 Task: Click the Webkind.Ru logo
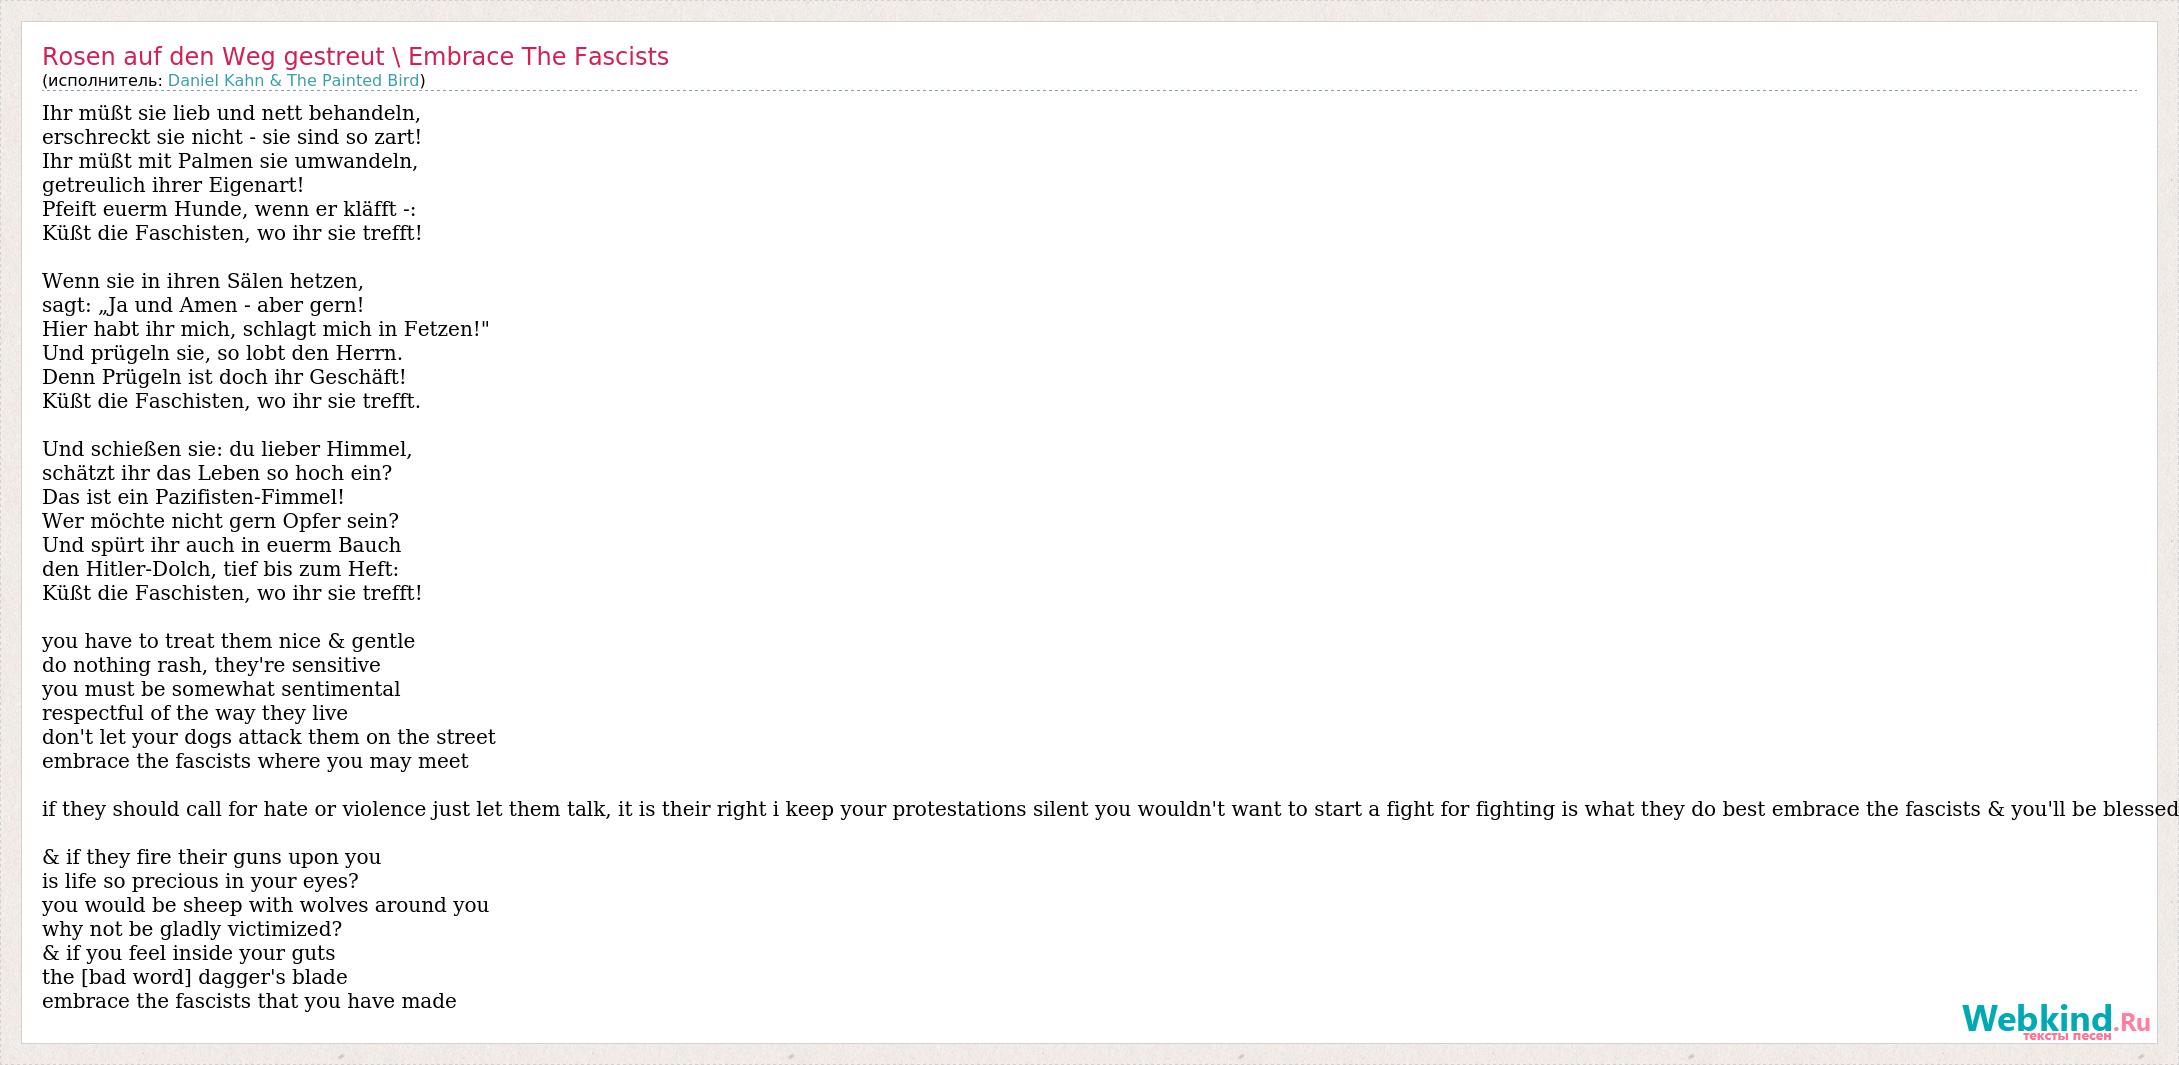2054,1021
